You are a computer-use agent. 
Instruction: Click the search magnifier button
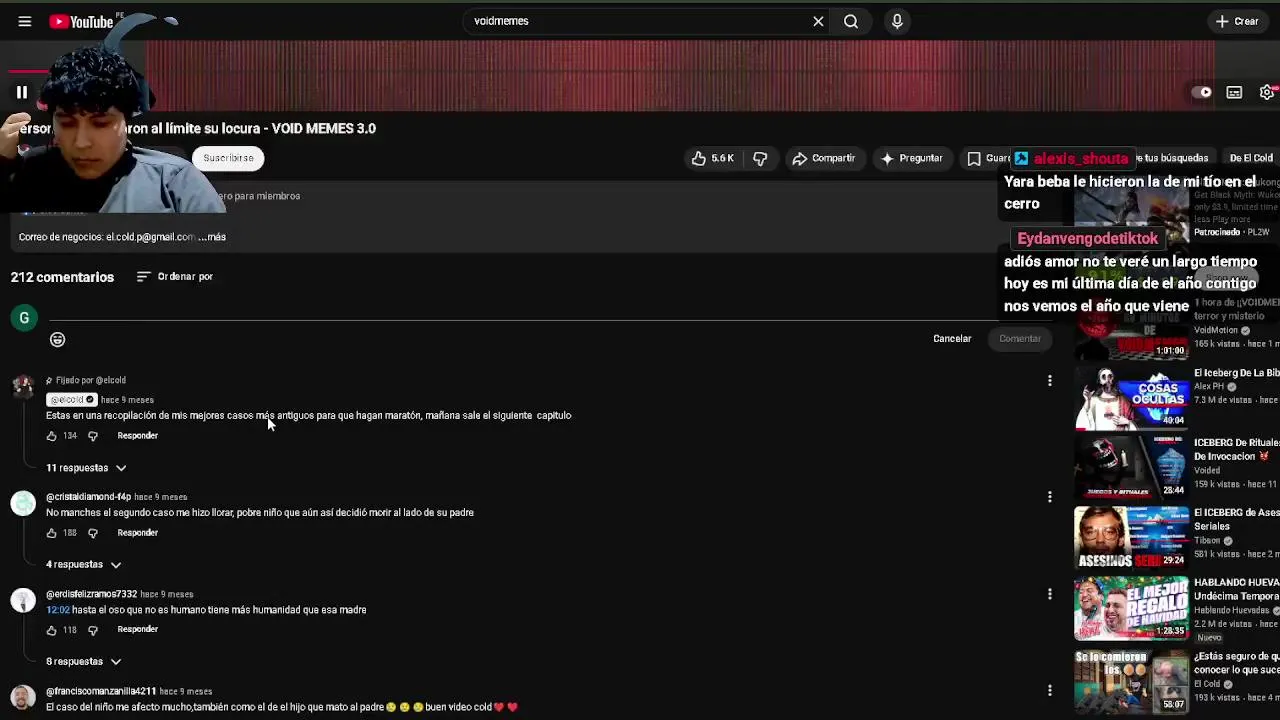coord(851,21)
